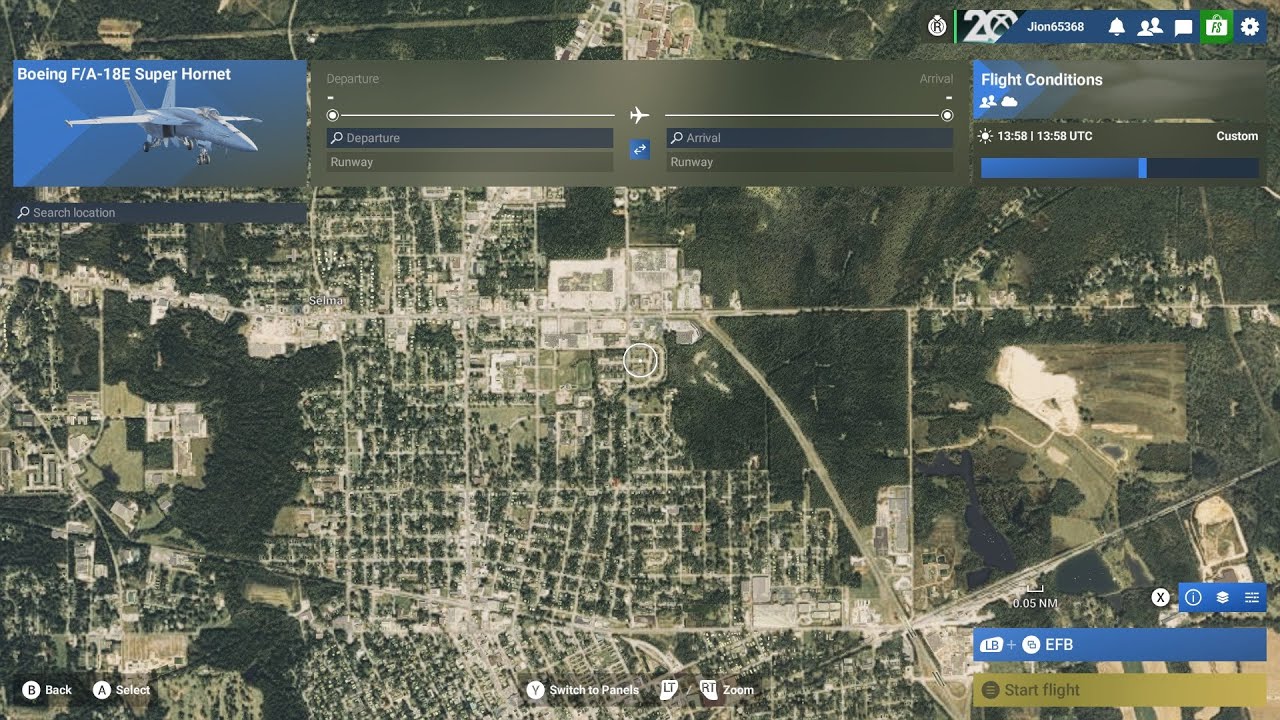Open the arrival Runway selector
Image resolution: width=1280 pixels, height=720 pixels.
810,162
